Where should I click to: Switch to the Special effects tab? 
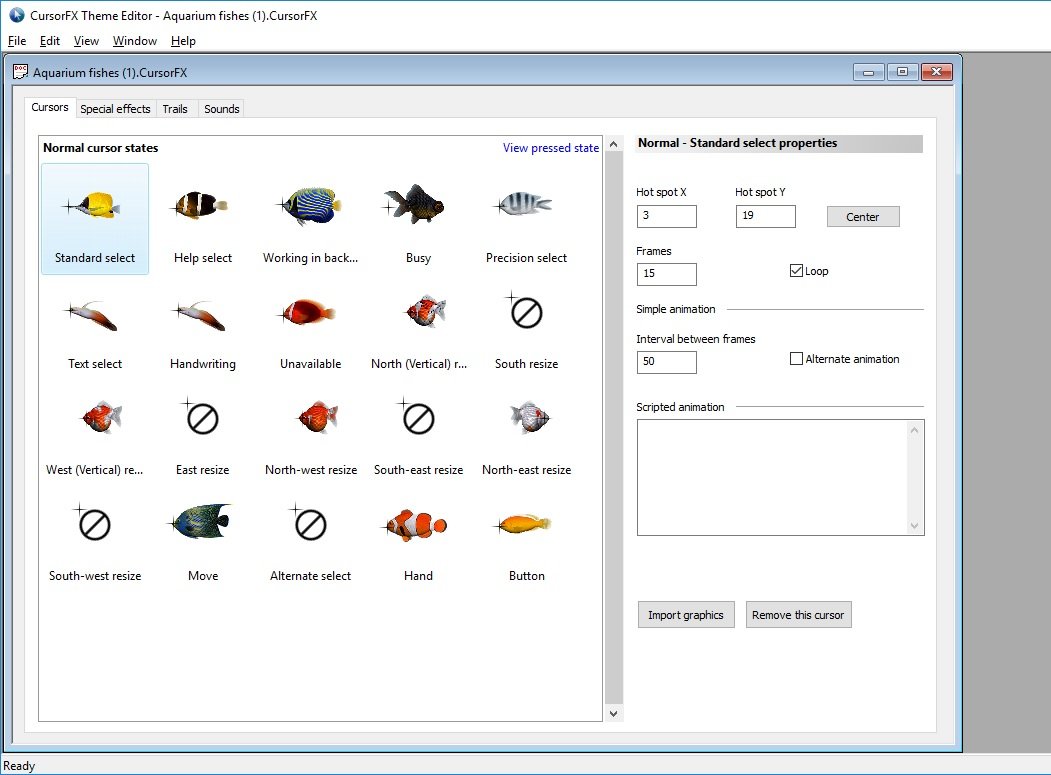[115, 109]
